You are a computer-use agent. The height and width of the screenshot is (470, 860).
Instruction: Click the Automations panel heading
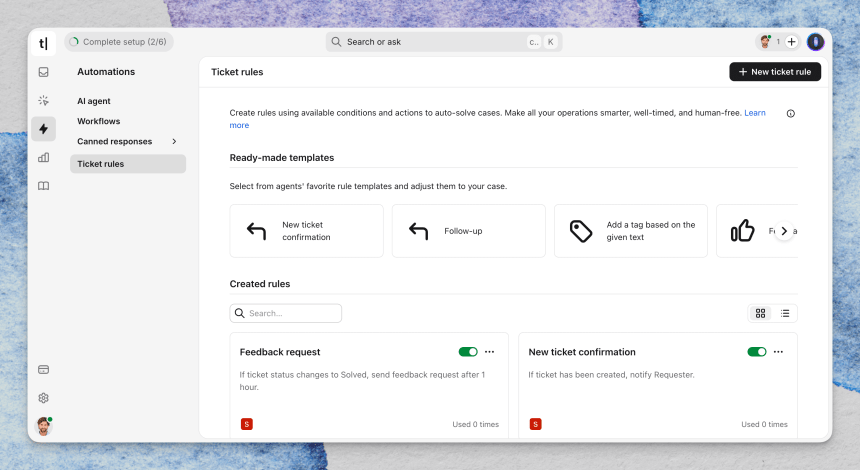click(106, 72)
